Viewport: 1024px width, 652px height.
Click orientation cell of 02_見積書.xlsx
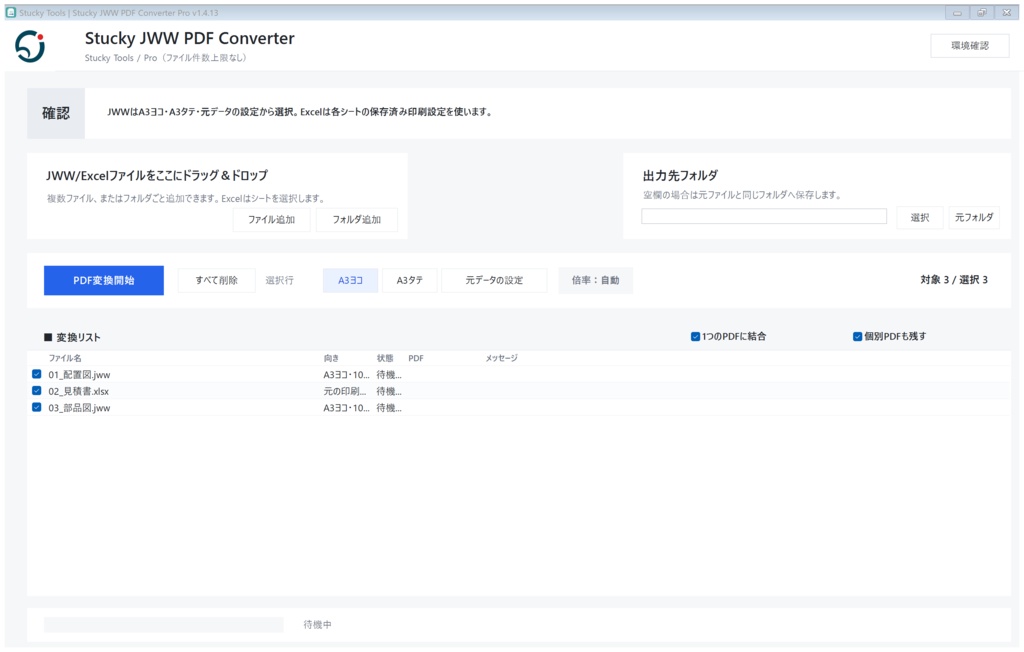(x=345, y=391)
